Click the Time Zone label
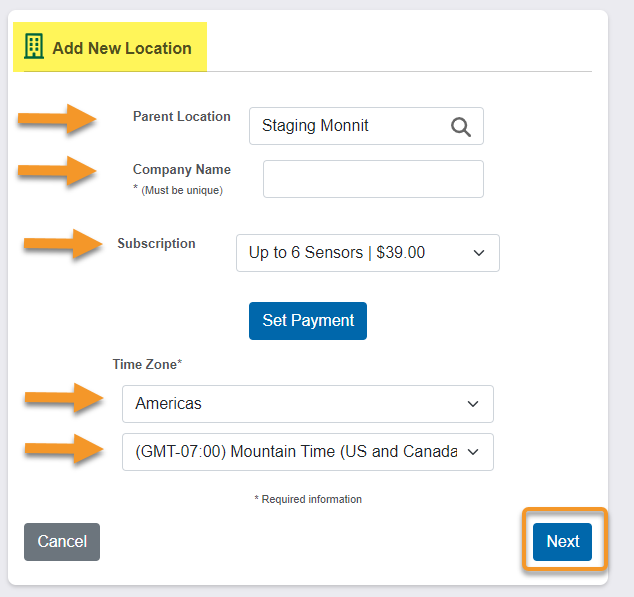634x597 pixels. (147, 364)
